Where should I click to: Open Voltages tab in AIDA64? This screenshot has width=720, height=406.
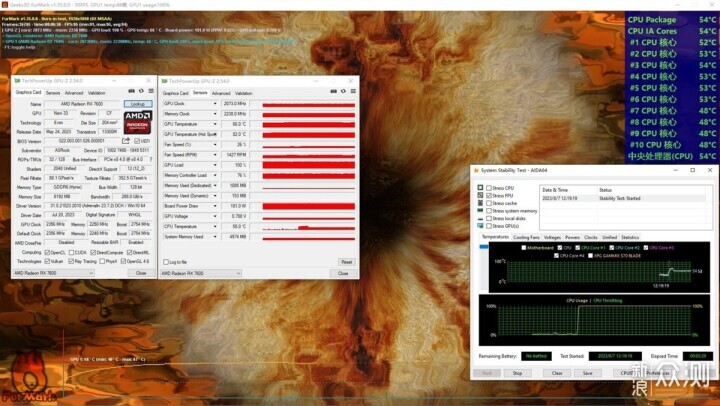pyautogui.click(x=552, y=237)
